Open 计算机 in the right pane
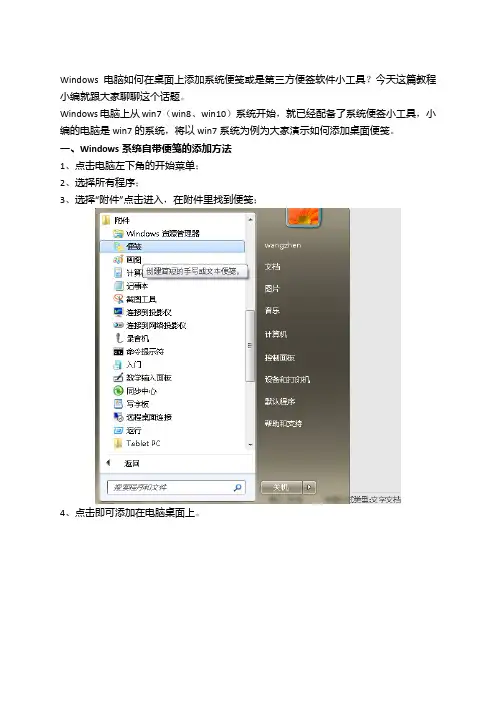 [x=276, y=334]
